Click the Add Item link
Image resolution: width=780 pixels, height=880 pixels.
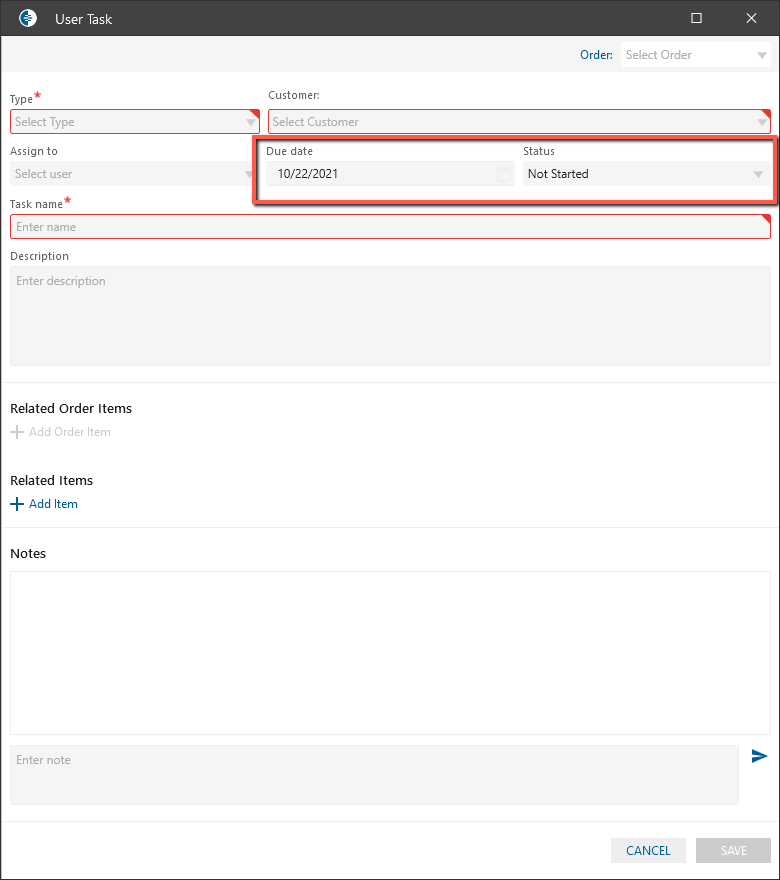pyautogui.click(x=53, y=505)
